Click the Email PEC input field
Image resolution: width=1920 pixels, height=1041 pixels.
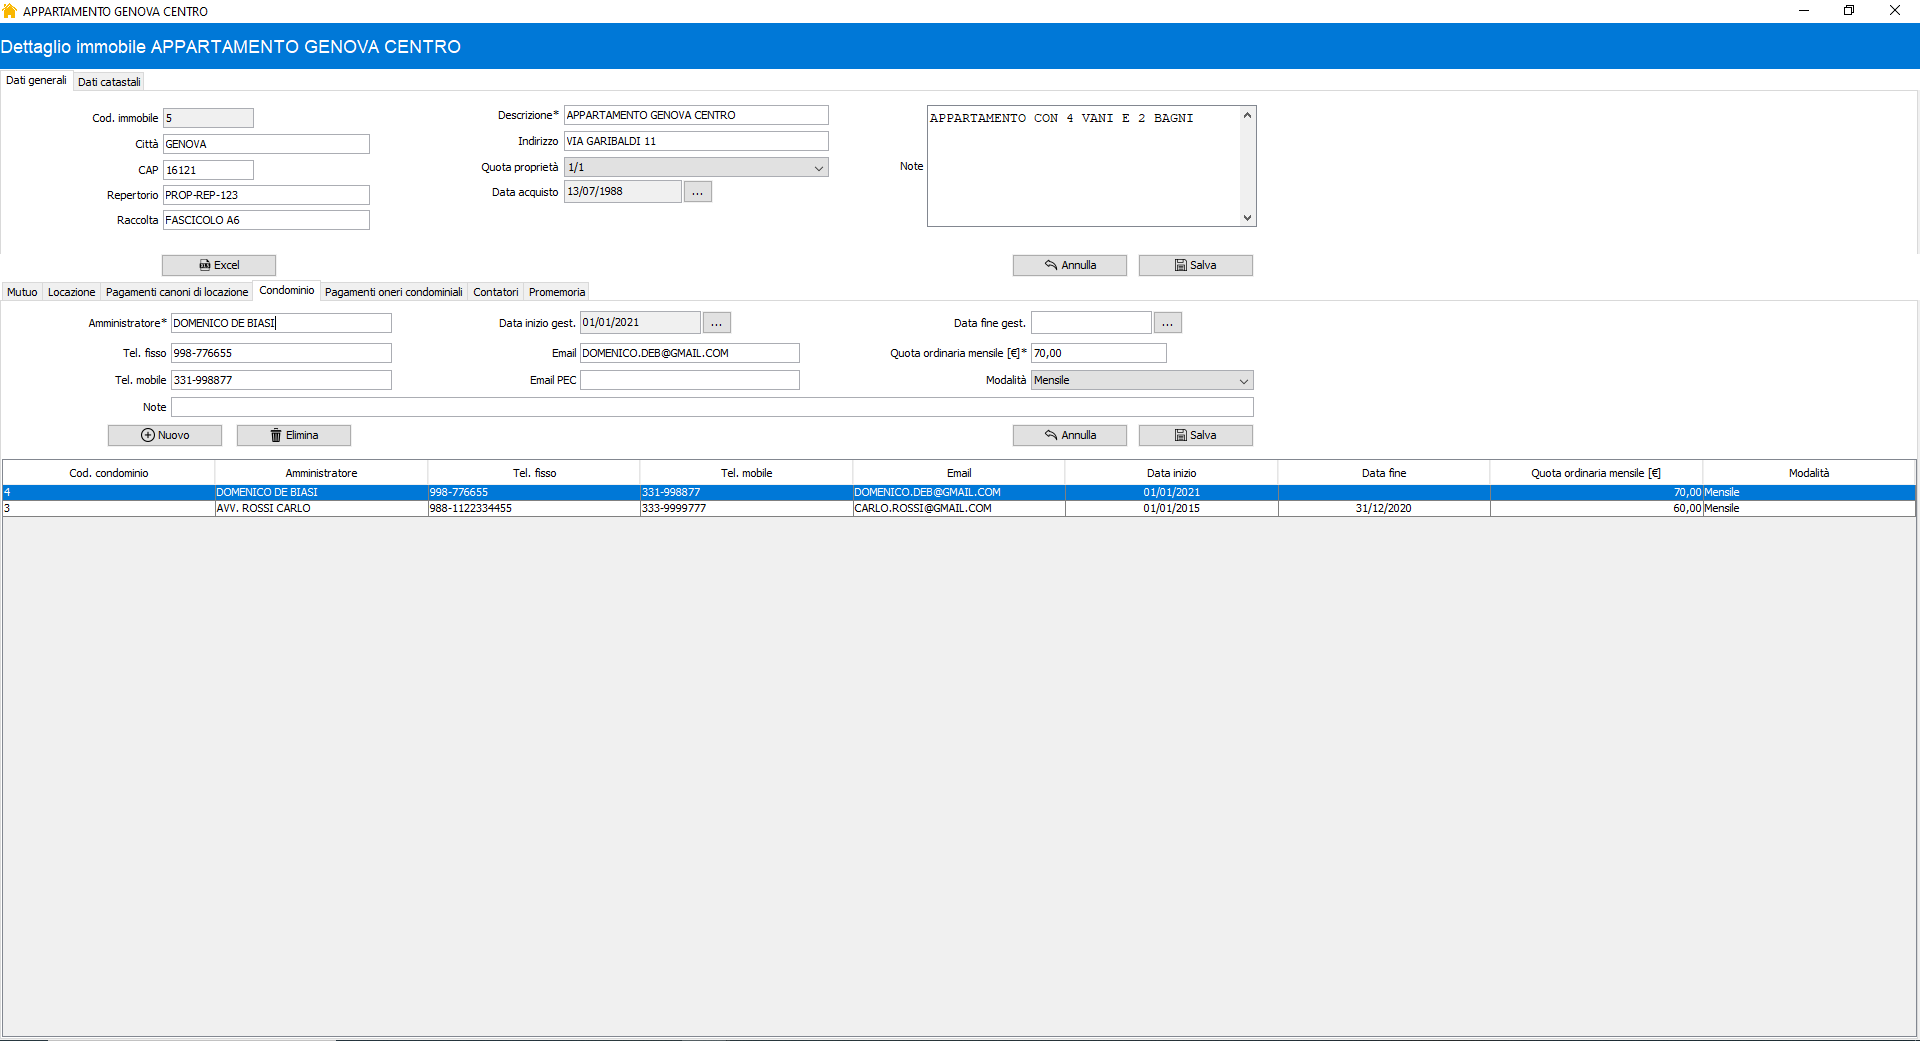689,381
